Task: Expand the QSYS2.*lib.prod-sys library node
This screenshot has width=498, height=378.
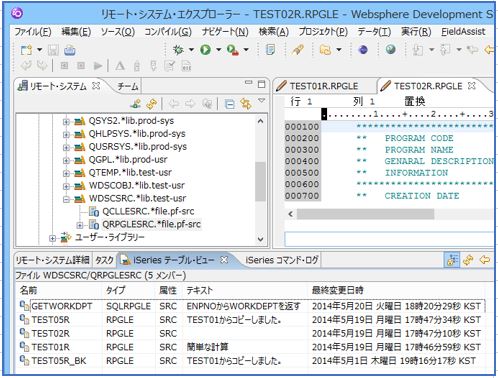Action: tap(66, 122)
